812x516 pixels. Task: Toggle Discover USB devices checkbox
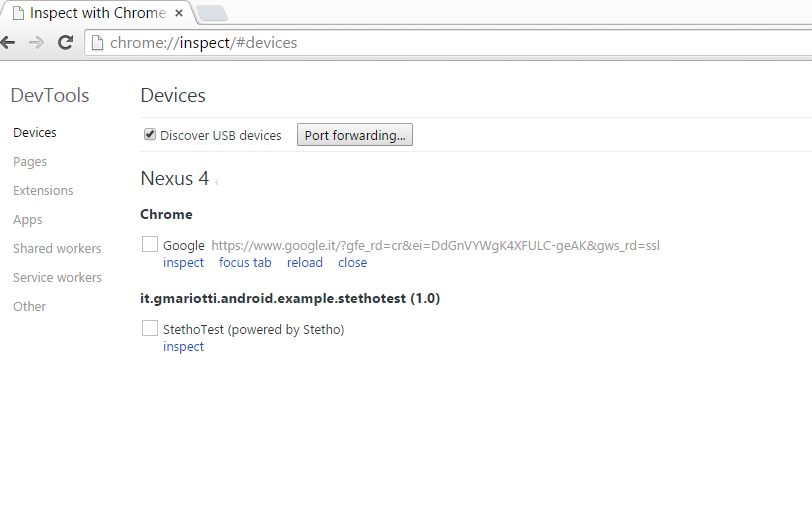tap(150, 135)
